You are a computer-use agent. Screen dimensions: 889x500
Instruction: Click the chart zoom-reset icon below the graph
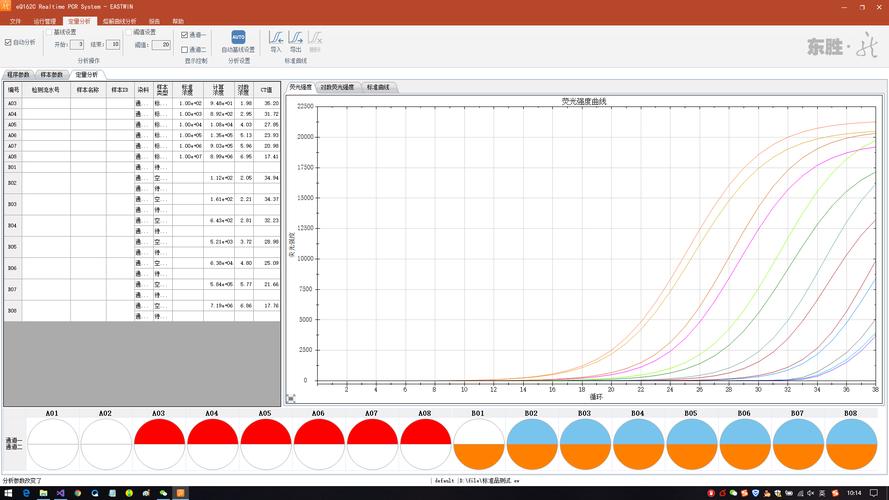pos(290,399)
